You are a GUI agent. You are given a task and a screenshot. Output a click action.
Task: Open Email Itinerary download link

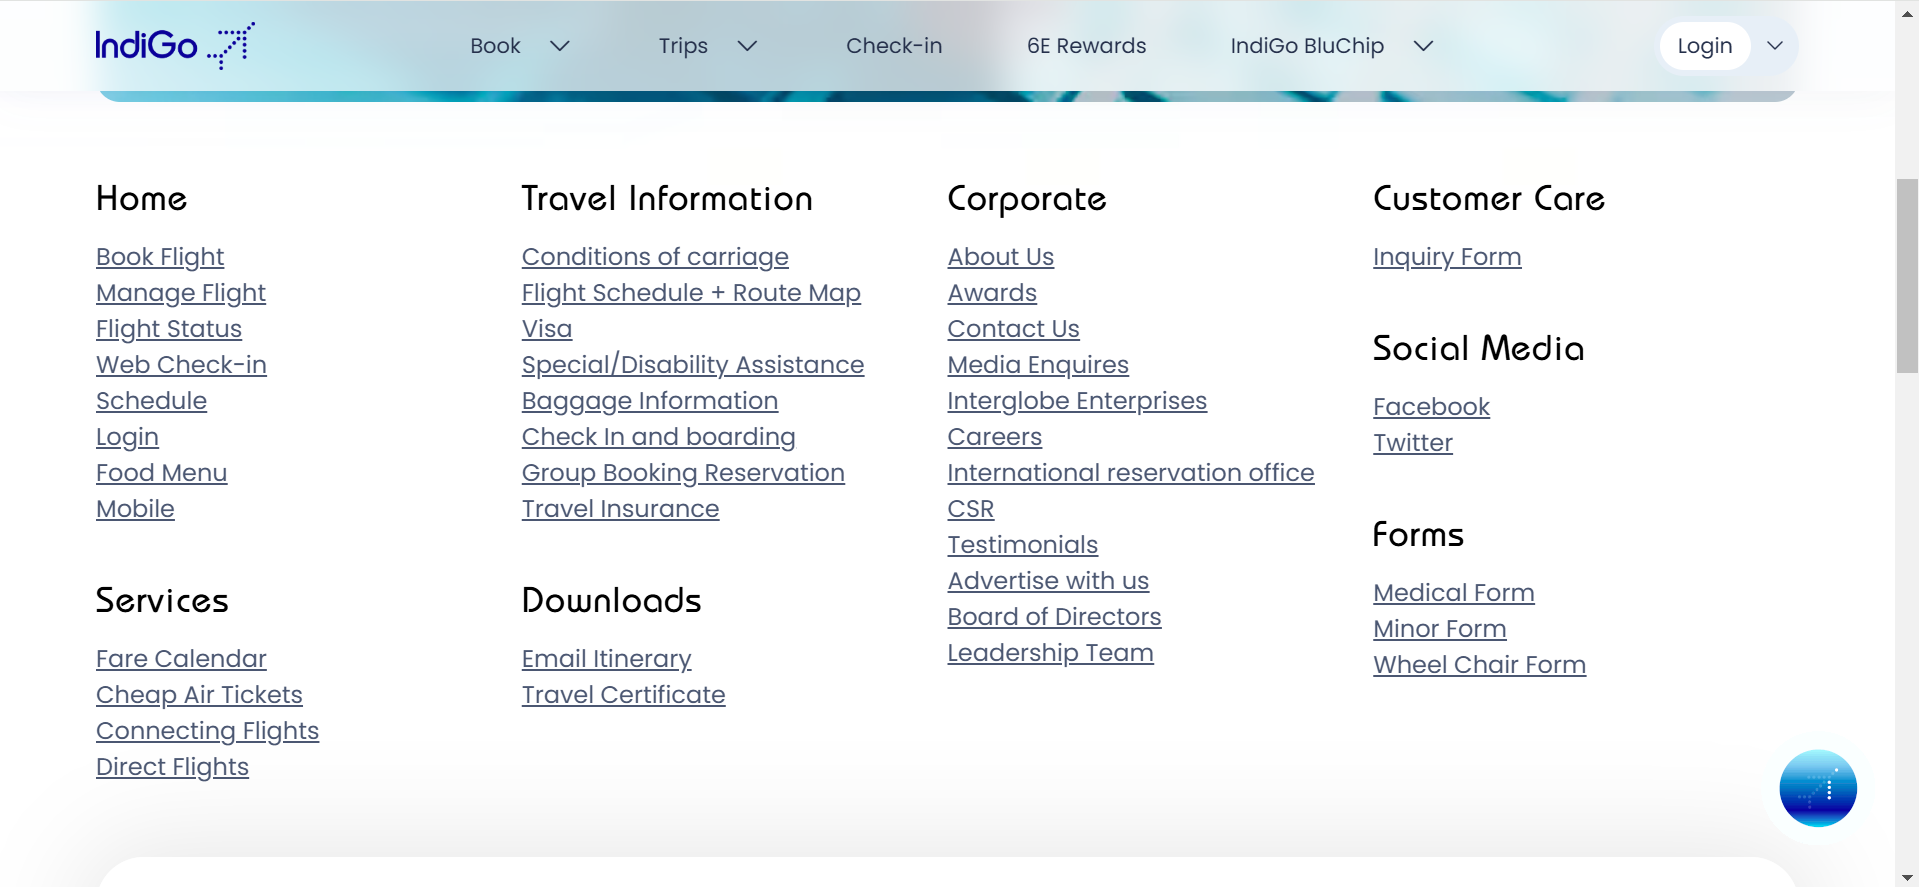607,659
